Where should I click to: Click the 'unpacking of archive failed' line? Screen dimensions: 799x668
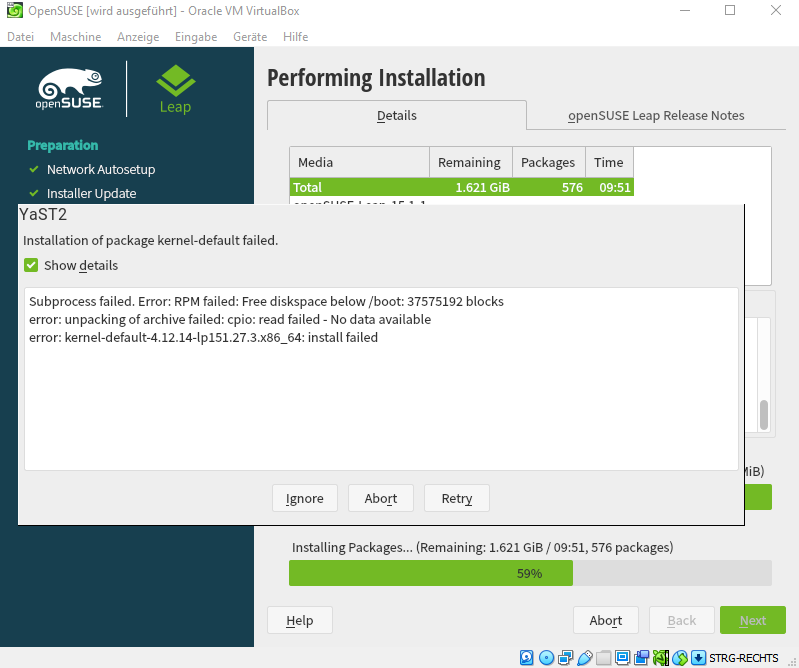(230, 319)
